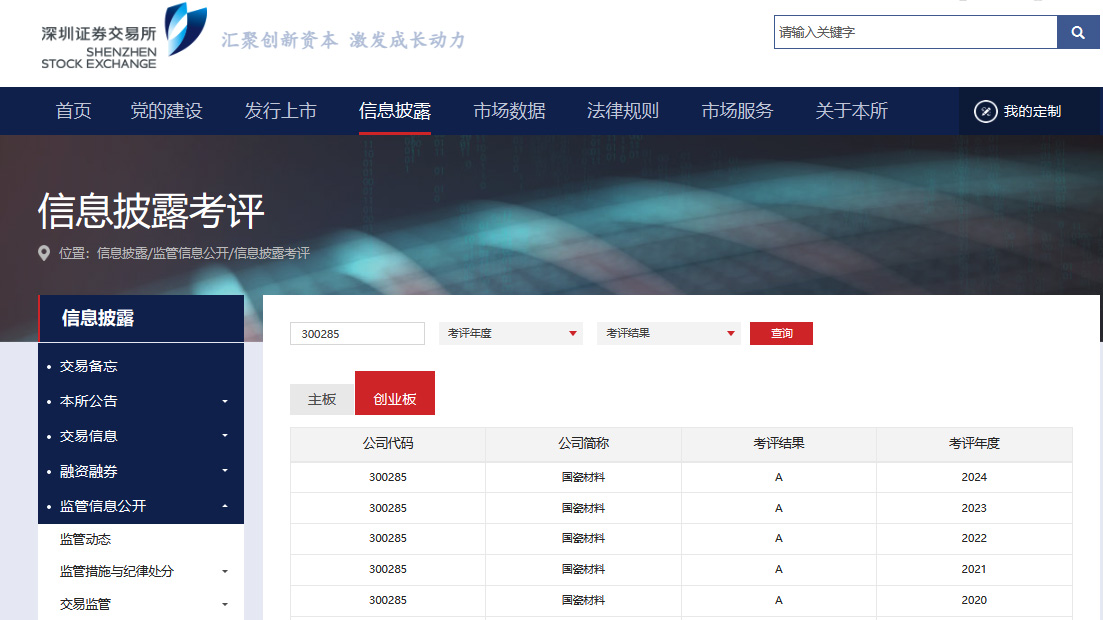Click the company code input field

[357, 334]
